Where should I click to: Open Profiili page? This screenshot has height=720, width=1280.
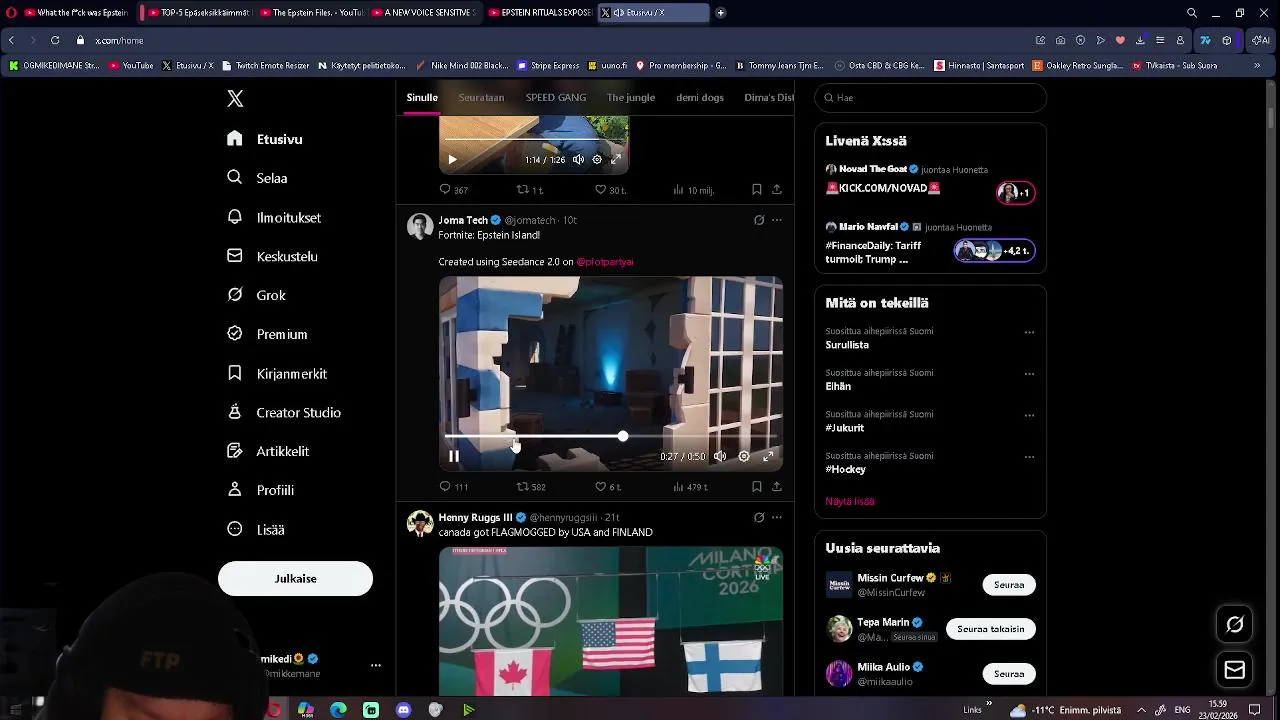click(260, 490)
